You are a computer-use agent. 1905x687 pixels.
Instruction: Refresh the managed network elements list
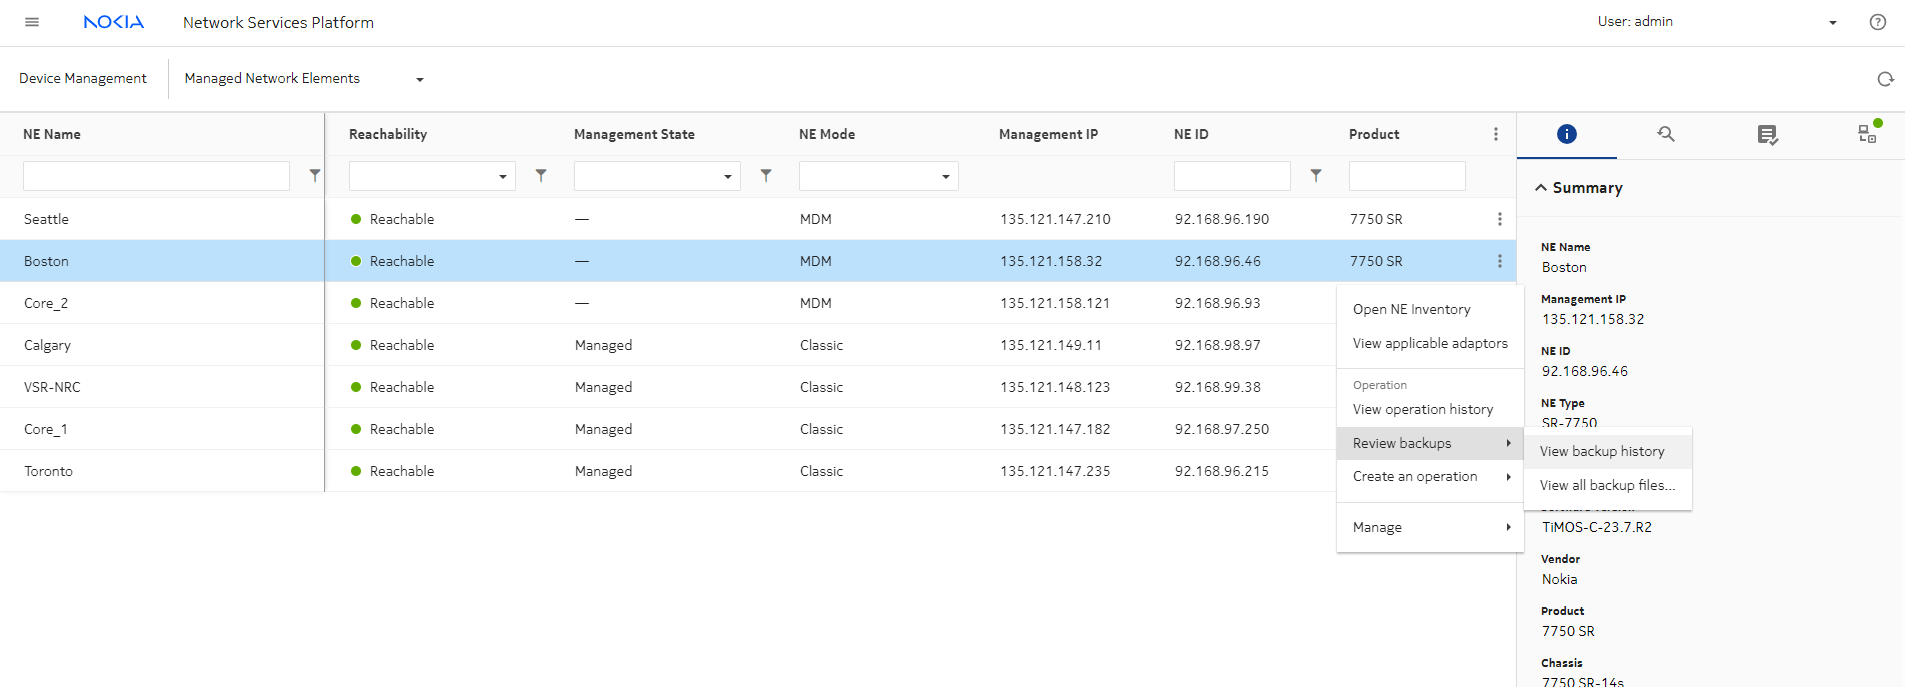[x=1885, y=79]
